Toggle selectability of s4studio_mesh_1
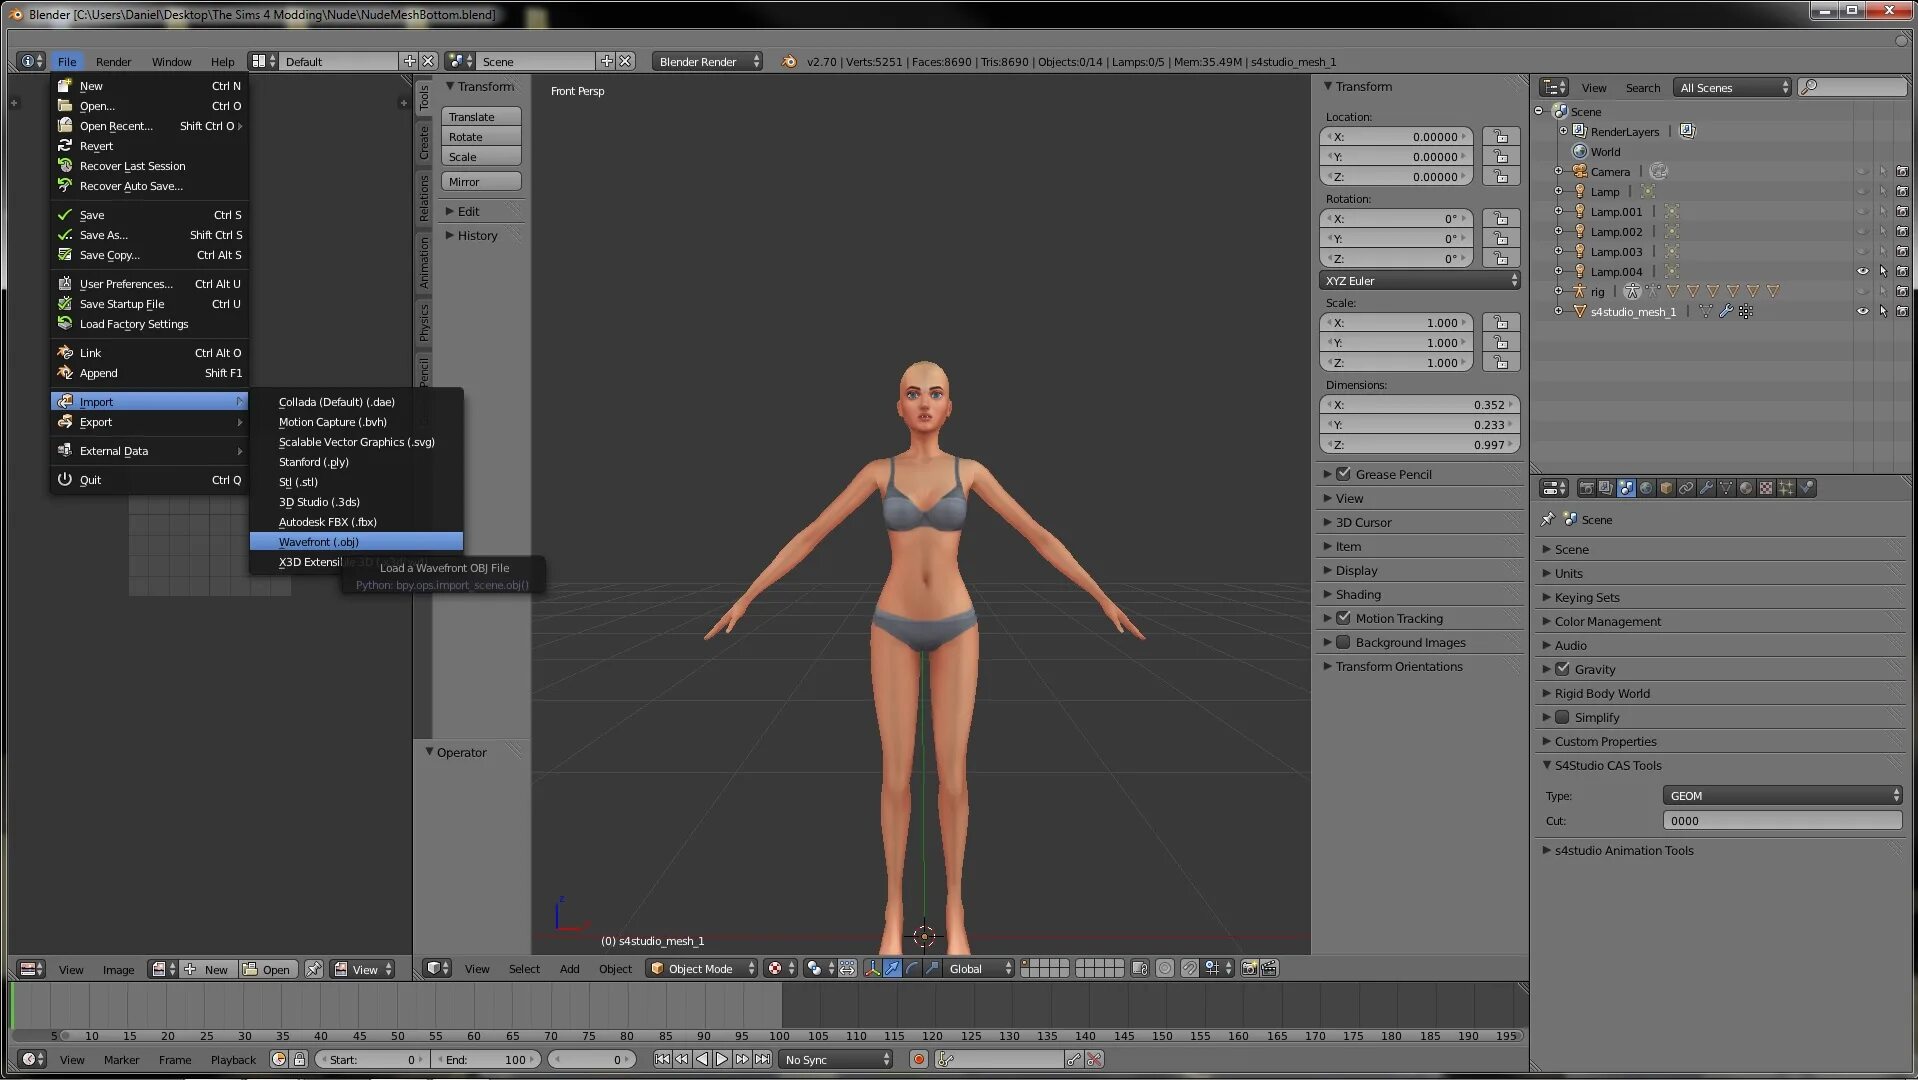The height and width of the screenshot is (1080, 1918). 1883,311
